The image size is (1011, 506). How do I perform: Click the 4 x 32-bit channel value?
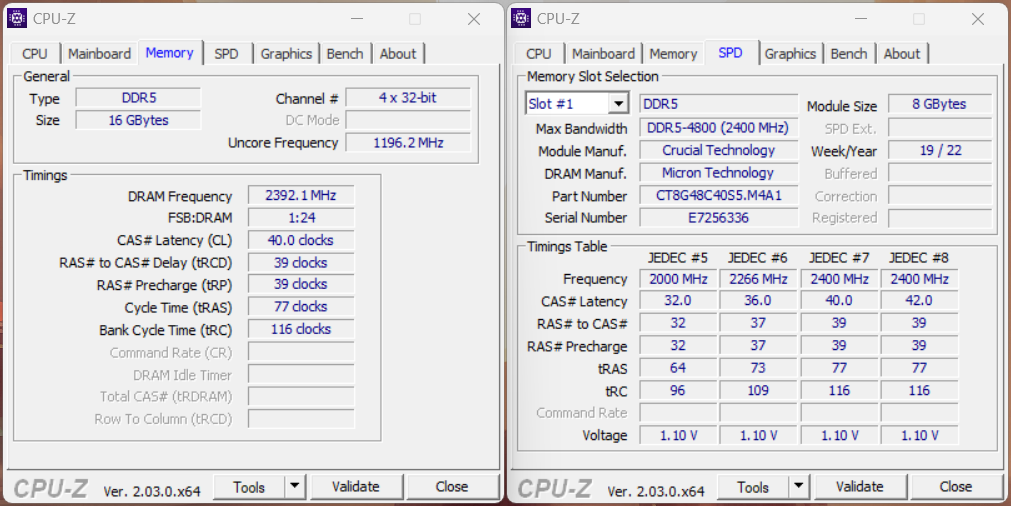tap(408, 98)
